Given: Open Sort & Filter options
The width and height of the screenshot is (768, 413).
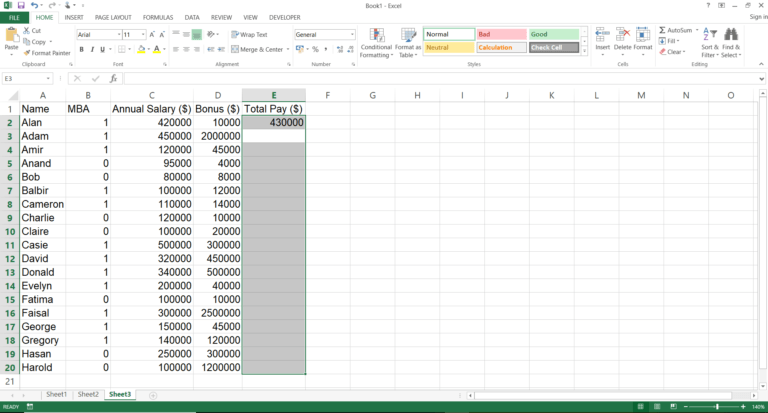Looking at the screenshot, I should [x=710, y=43].
